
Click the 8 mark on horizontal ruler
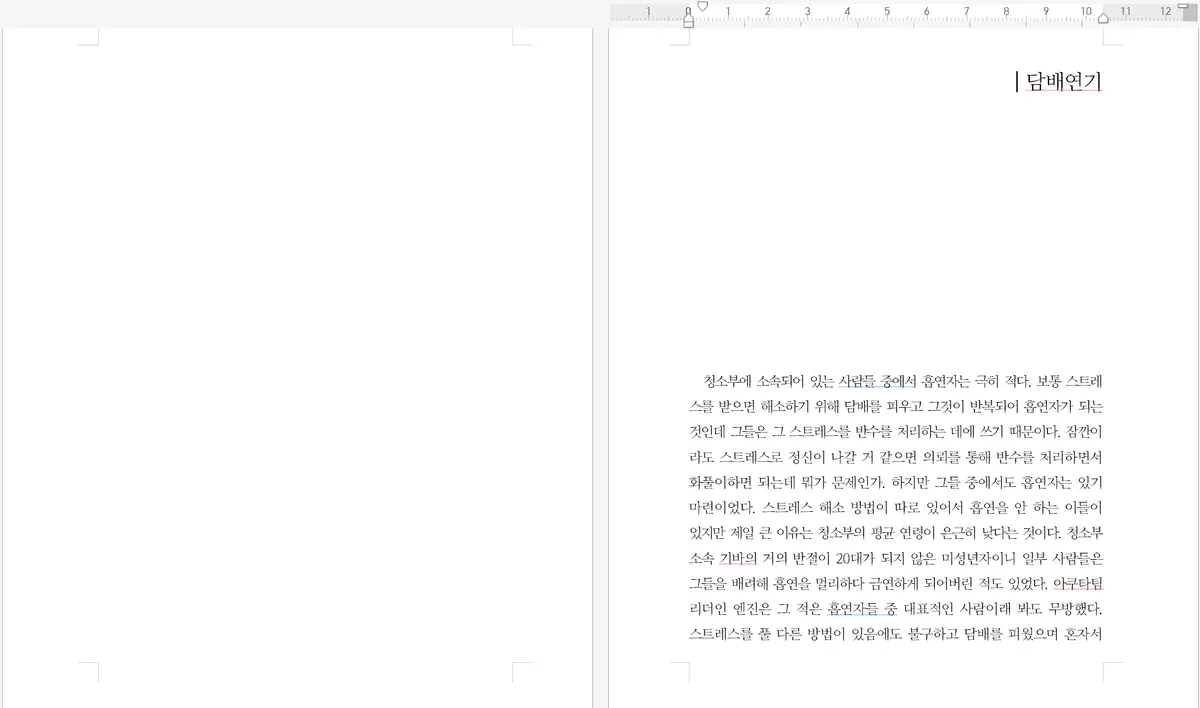click(1006, 12)
